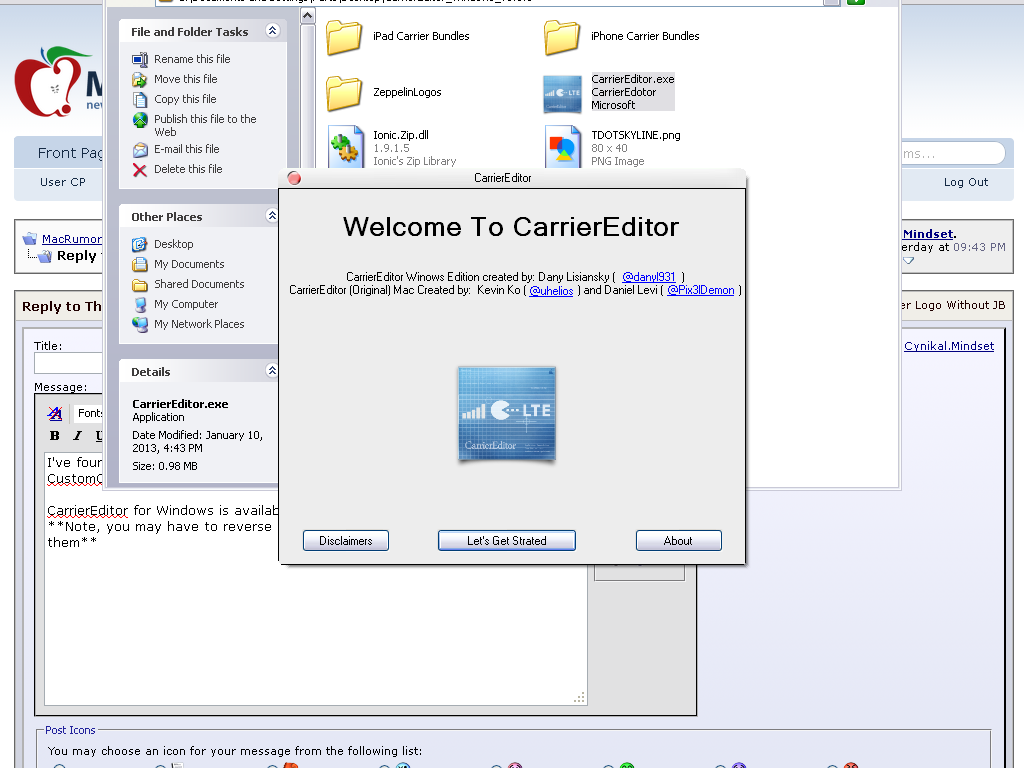Close the CarrierEditor window with red button

(294, 178)
